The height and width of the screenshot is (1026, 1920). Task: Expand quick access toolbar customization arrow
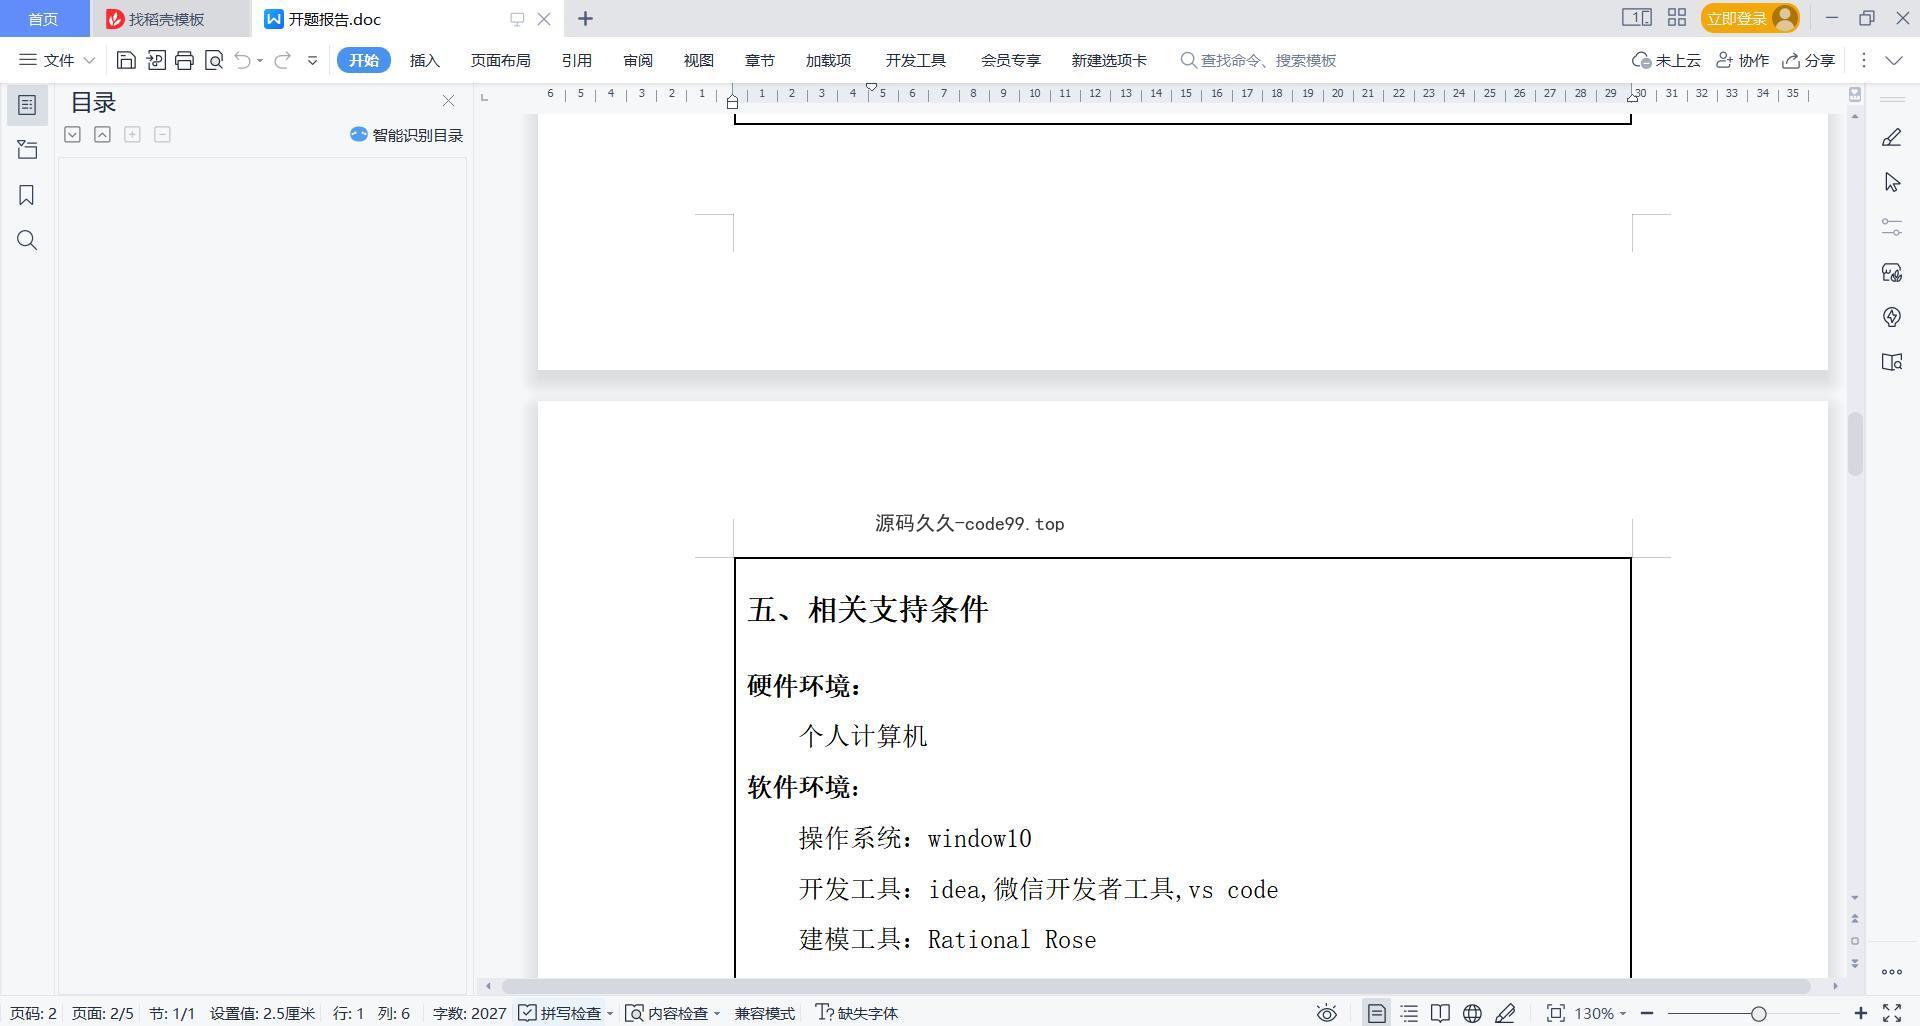pos(312,60)
